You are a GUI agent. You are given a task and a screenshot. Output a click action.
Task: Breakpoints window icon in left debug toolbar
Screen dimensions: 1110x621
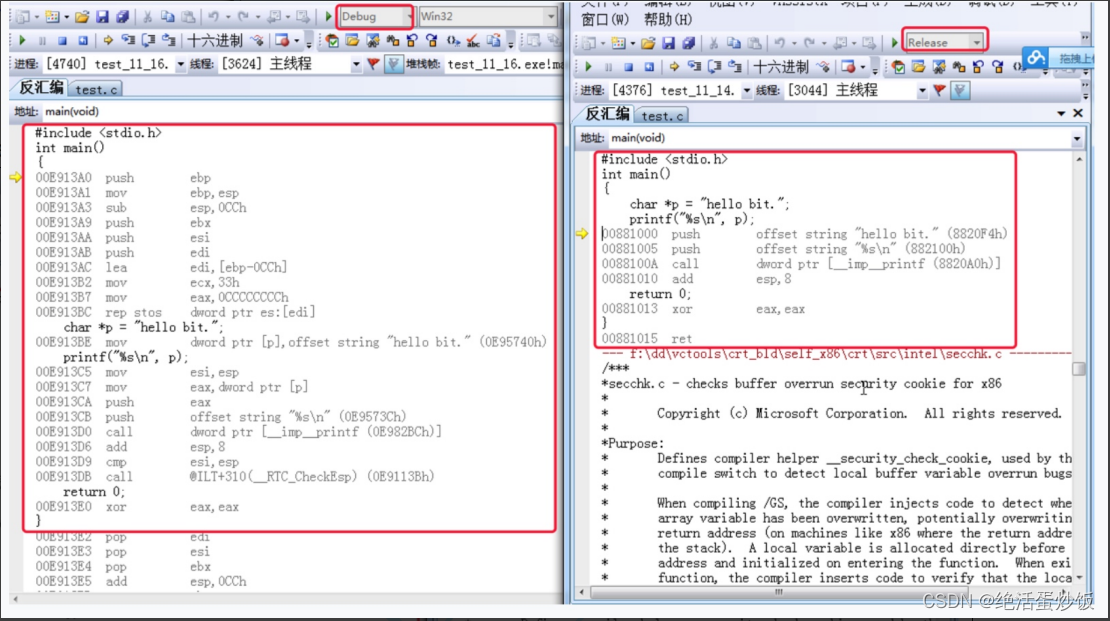click(282, 40)
